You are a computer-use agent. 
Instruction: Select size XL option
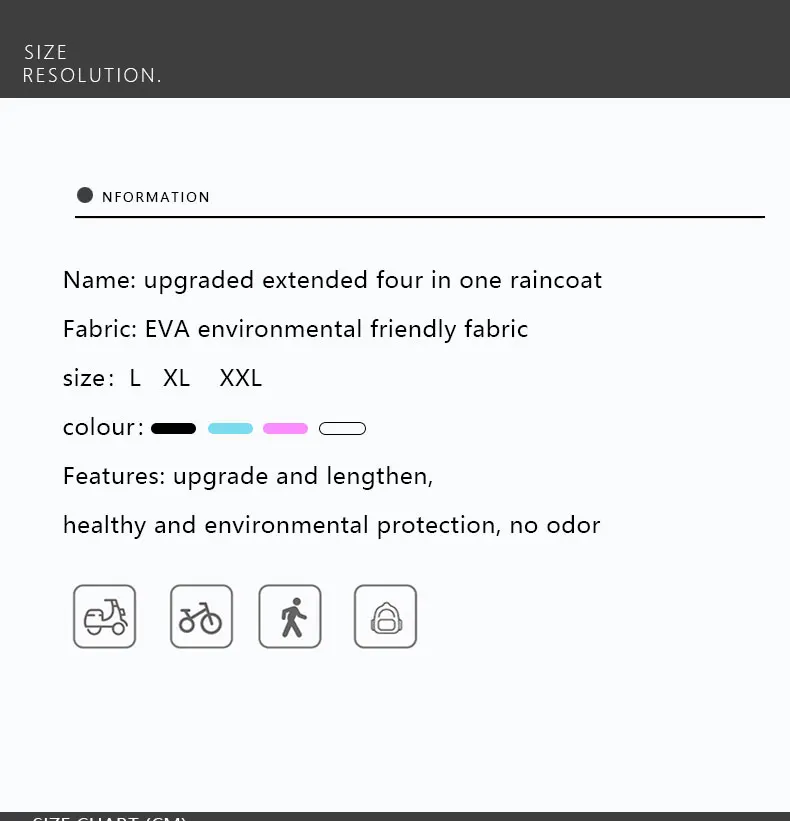pyautogui.click(x=177, y=378)
